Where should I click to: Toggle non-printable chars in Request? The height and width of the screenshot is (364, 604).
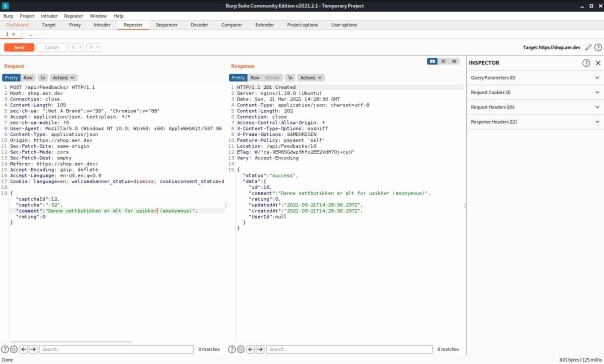click(43, 78)
